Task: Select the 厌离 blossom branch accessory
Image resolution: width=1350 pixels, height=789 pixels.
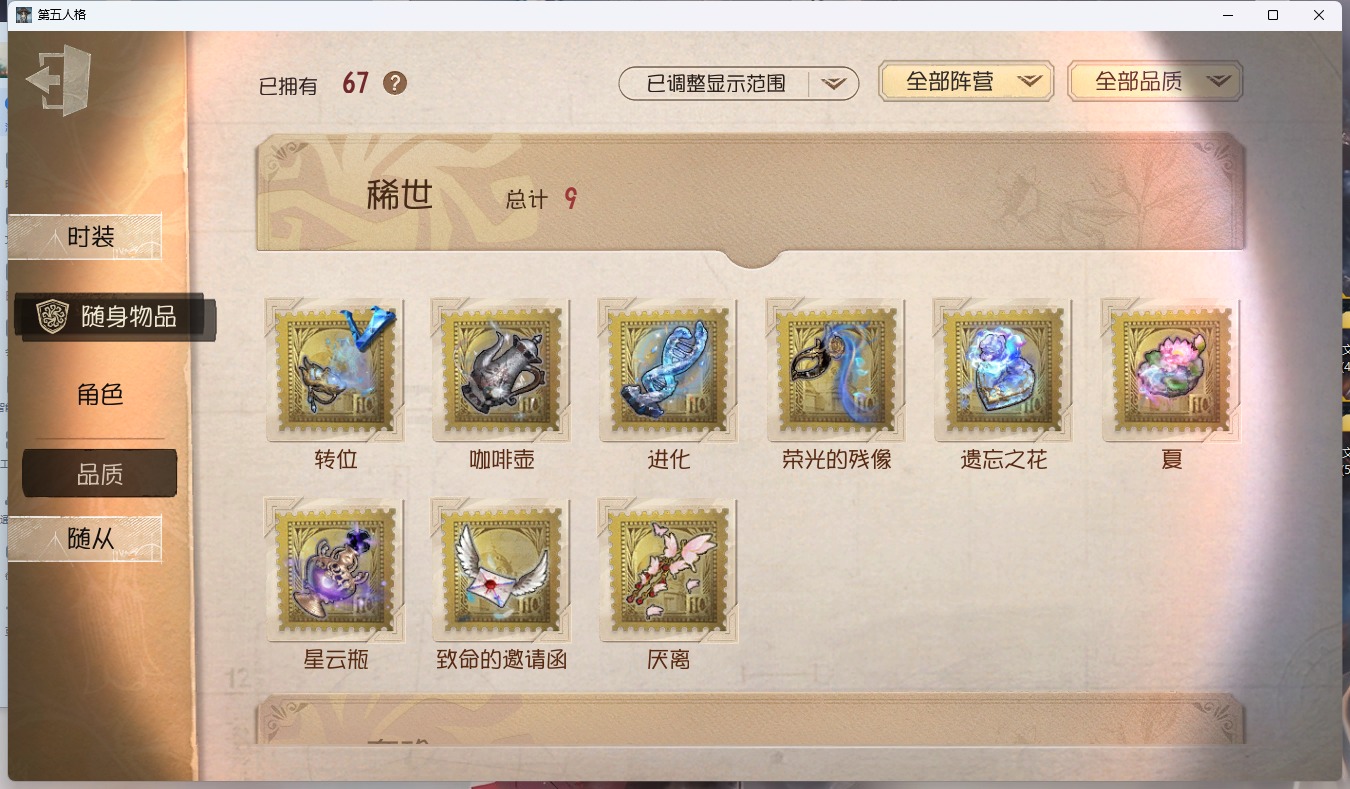Action: point(668,570)
